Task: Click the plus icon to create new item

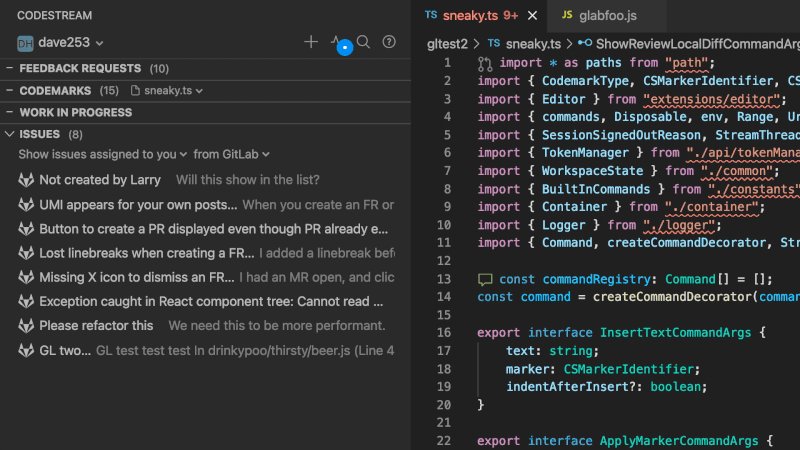Action: tap(311, 42)
